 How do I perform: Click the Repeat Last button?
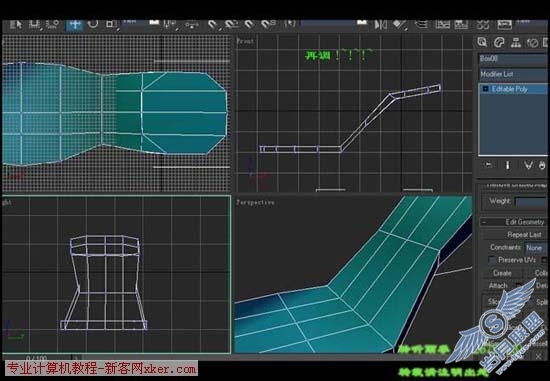tap(514, 234)
